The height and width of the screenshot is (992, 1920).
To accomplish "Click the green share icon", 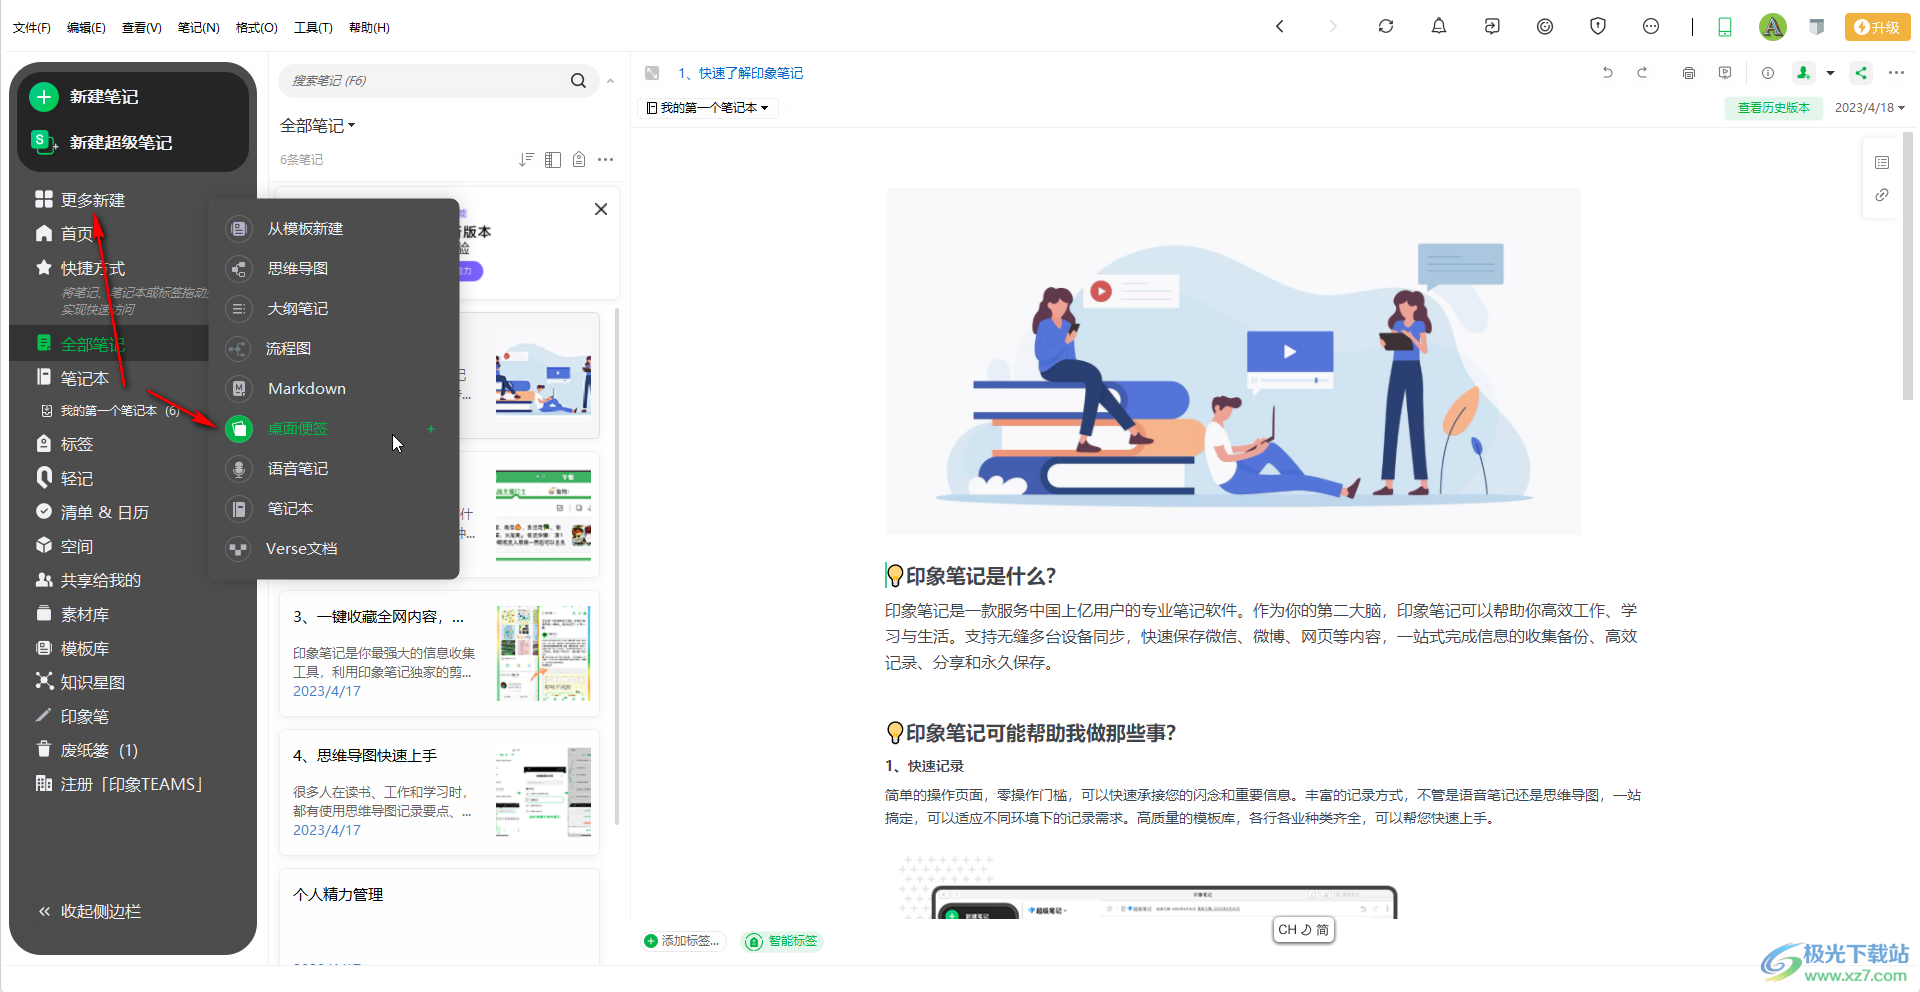I will pyautogui.click(x=1861, y=73).
